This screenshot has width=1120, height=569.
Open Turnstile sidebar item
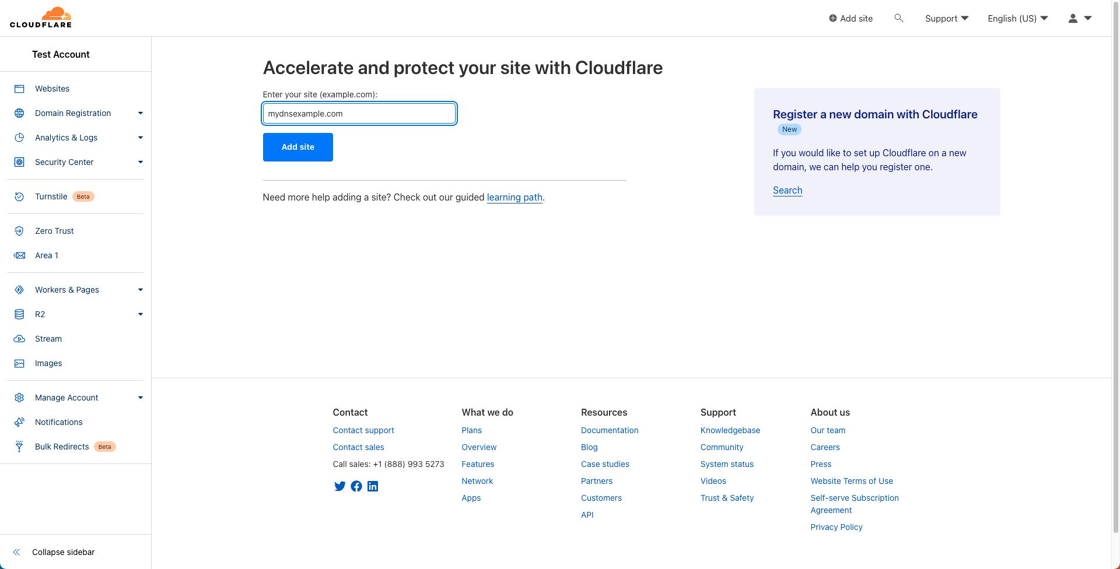[51, 196]
